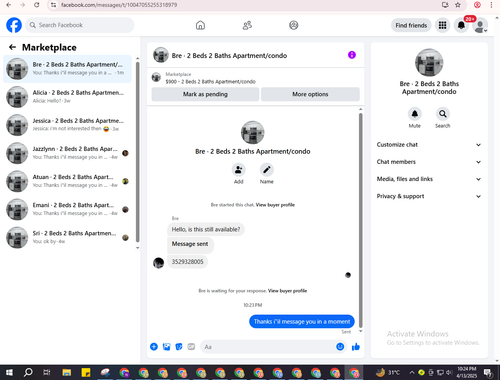This screenshot has width=500, height=380.
Task: Open Sticky Notes from the taskbar
Action: [x=86, y=372]
